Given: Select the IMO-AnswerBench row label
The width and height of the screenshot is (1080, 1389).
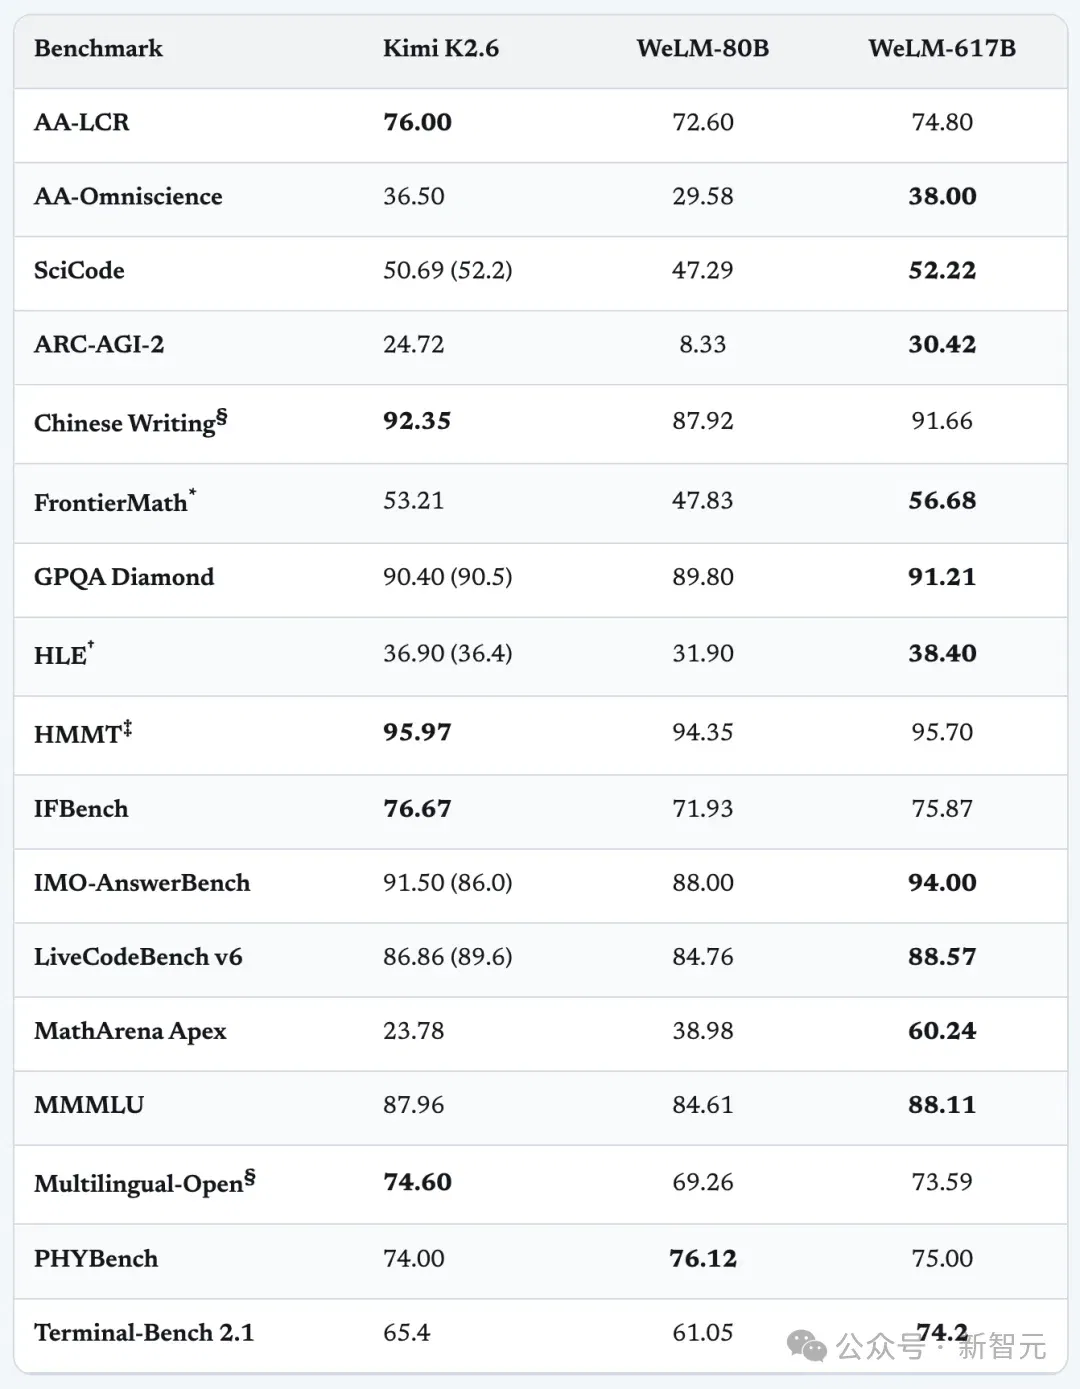Looking at the screenshot, I should pyautogui.click(x=142, y=883).
